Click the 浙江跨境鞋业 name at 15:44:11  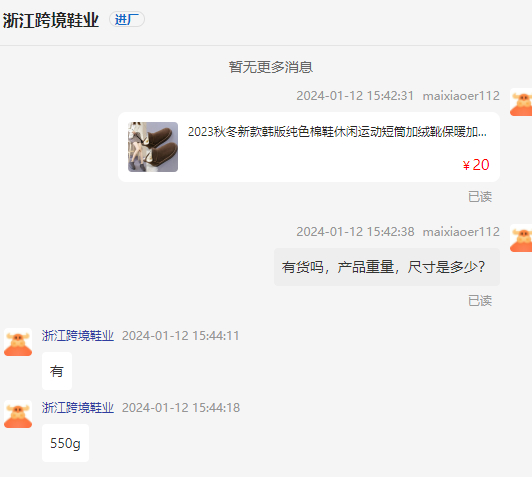[x=78, y=336]
